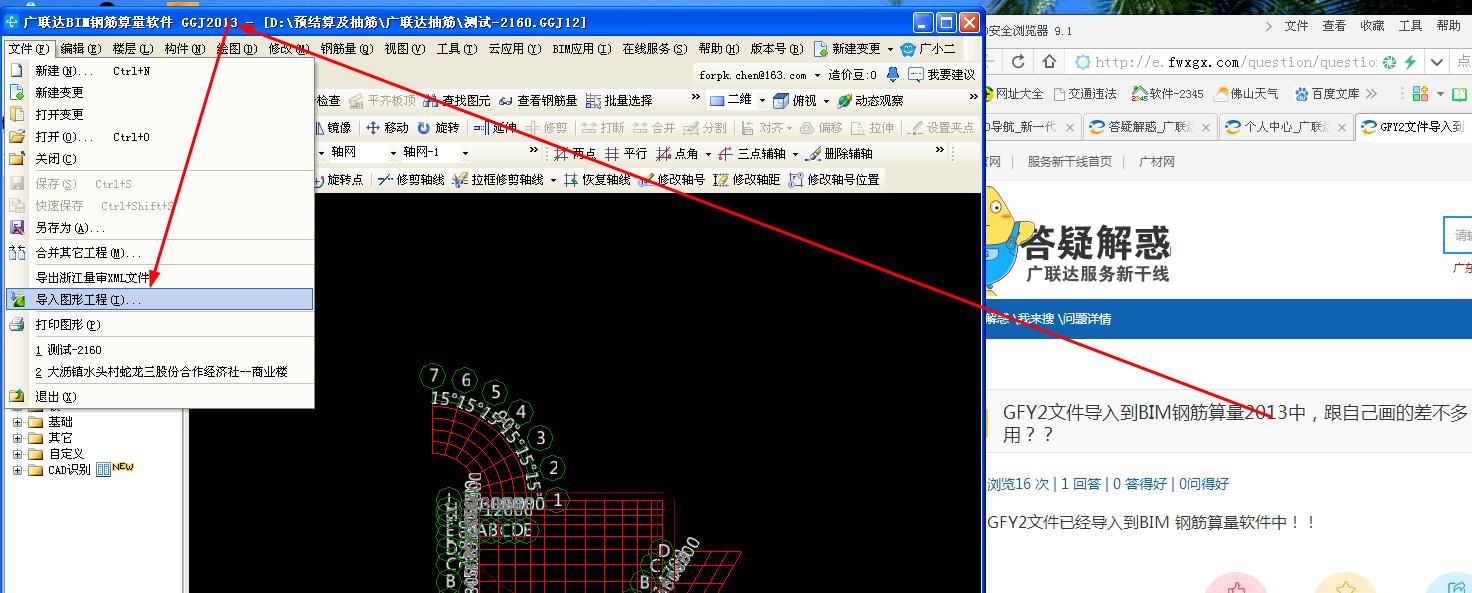
Task: Click the 旋转 rotate tool
Action: [x=439, y=127]
